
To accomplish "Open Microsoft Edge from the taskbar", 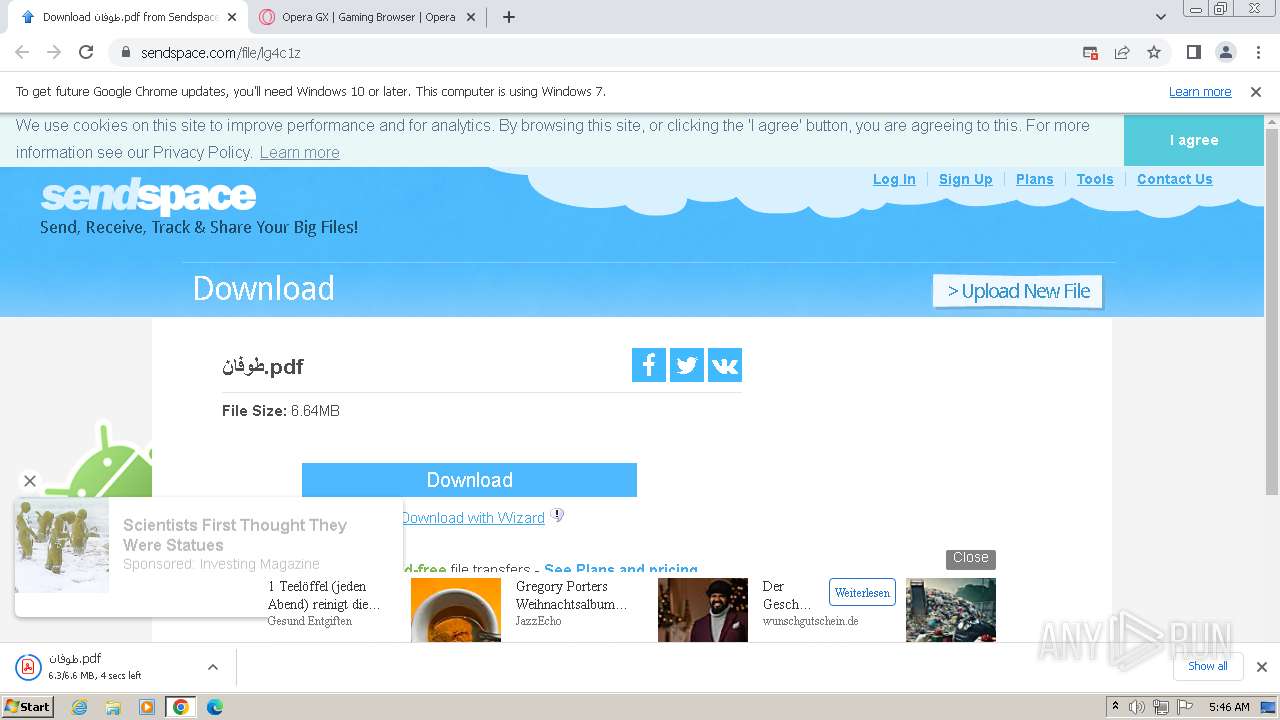I will (215, 707).
